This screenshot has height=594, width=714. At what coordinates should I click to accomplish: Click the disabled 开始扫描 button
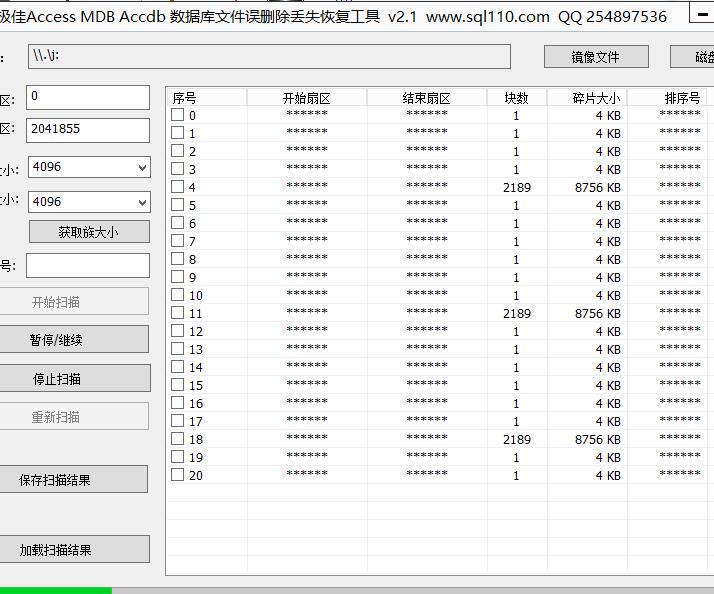73,301
